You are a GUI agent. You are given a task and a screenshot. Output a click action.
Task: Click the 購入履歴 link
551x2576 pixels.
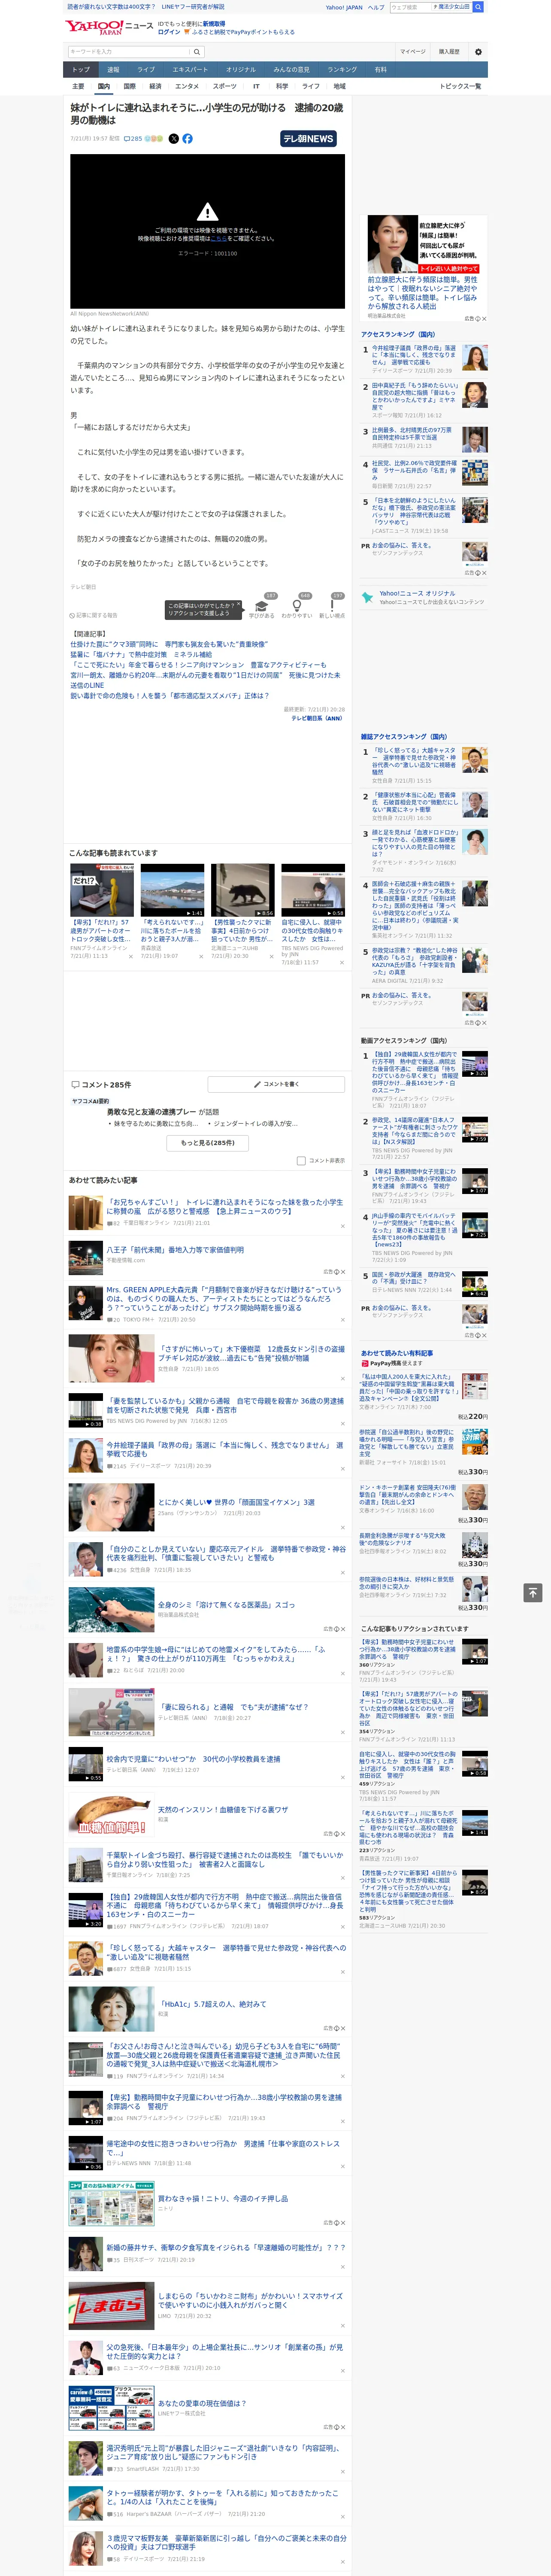click(449, 52)
